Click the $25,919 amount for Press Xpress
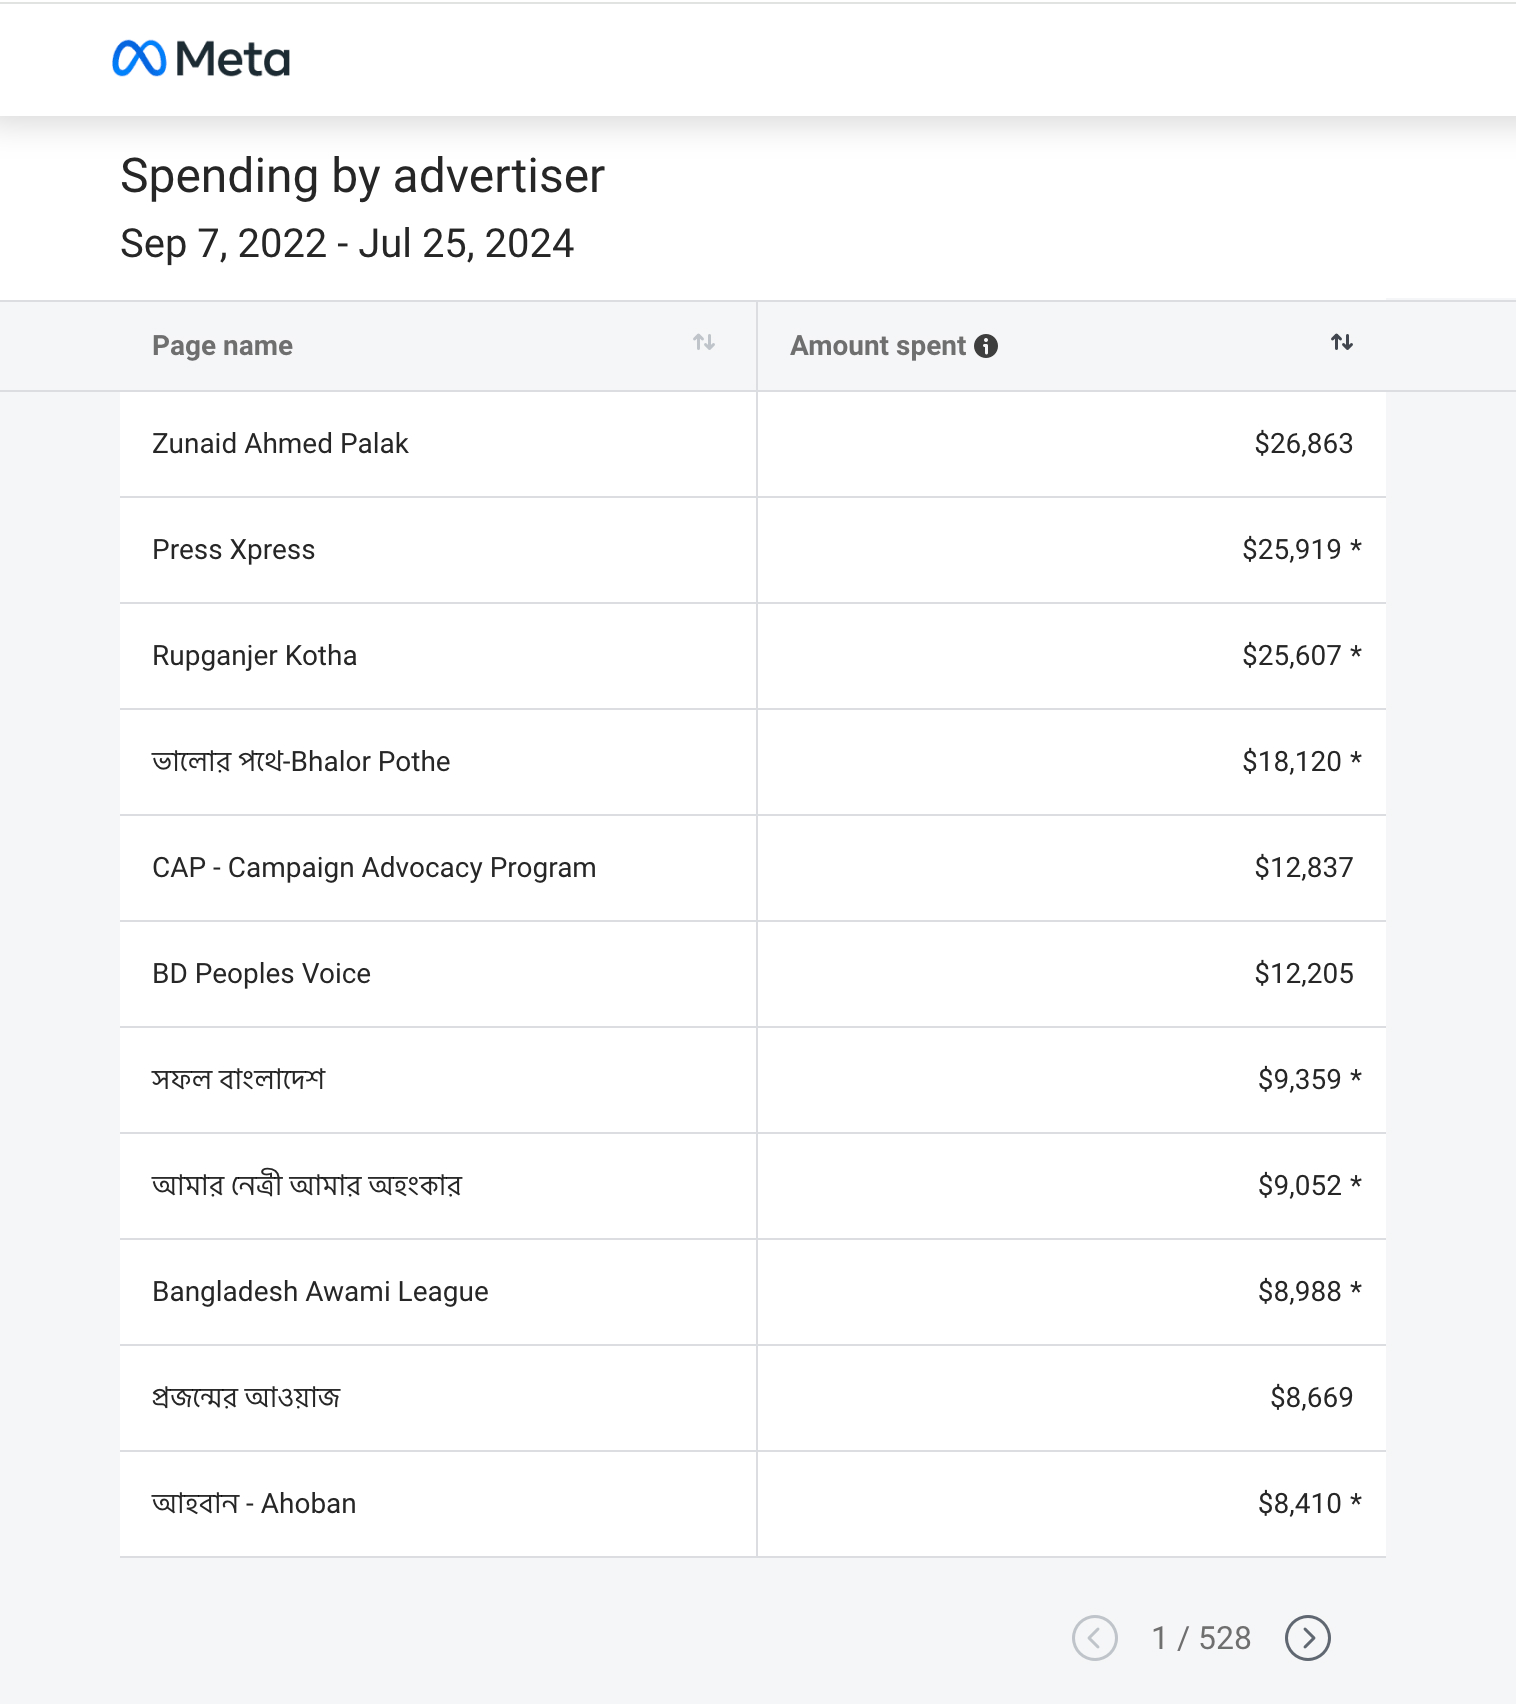 click(1291, 550)
